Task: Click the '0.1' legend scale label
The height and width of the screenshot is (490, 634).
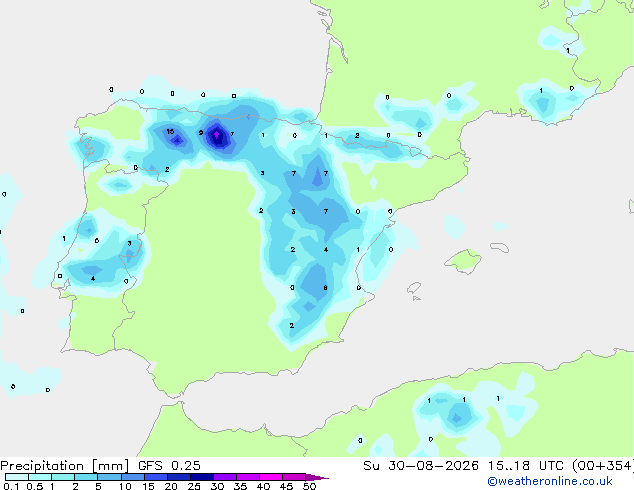Action: pos(11,486)
